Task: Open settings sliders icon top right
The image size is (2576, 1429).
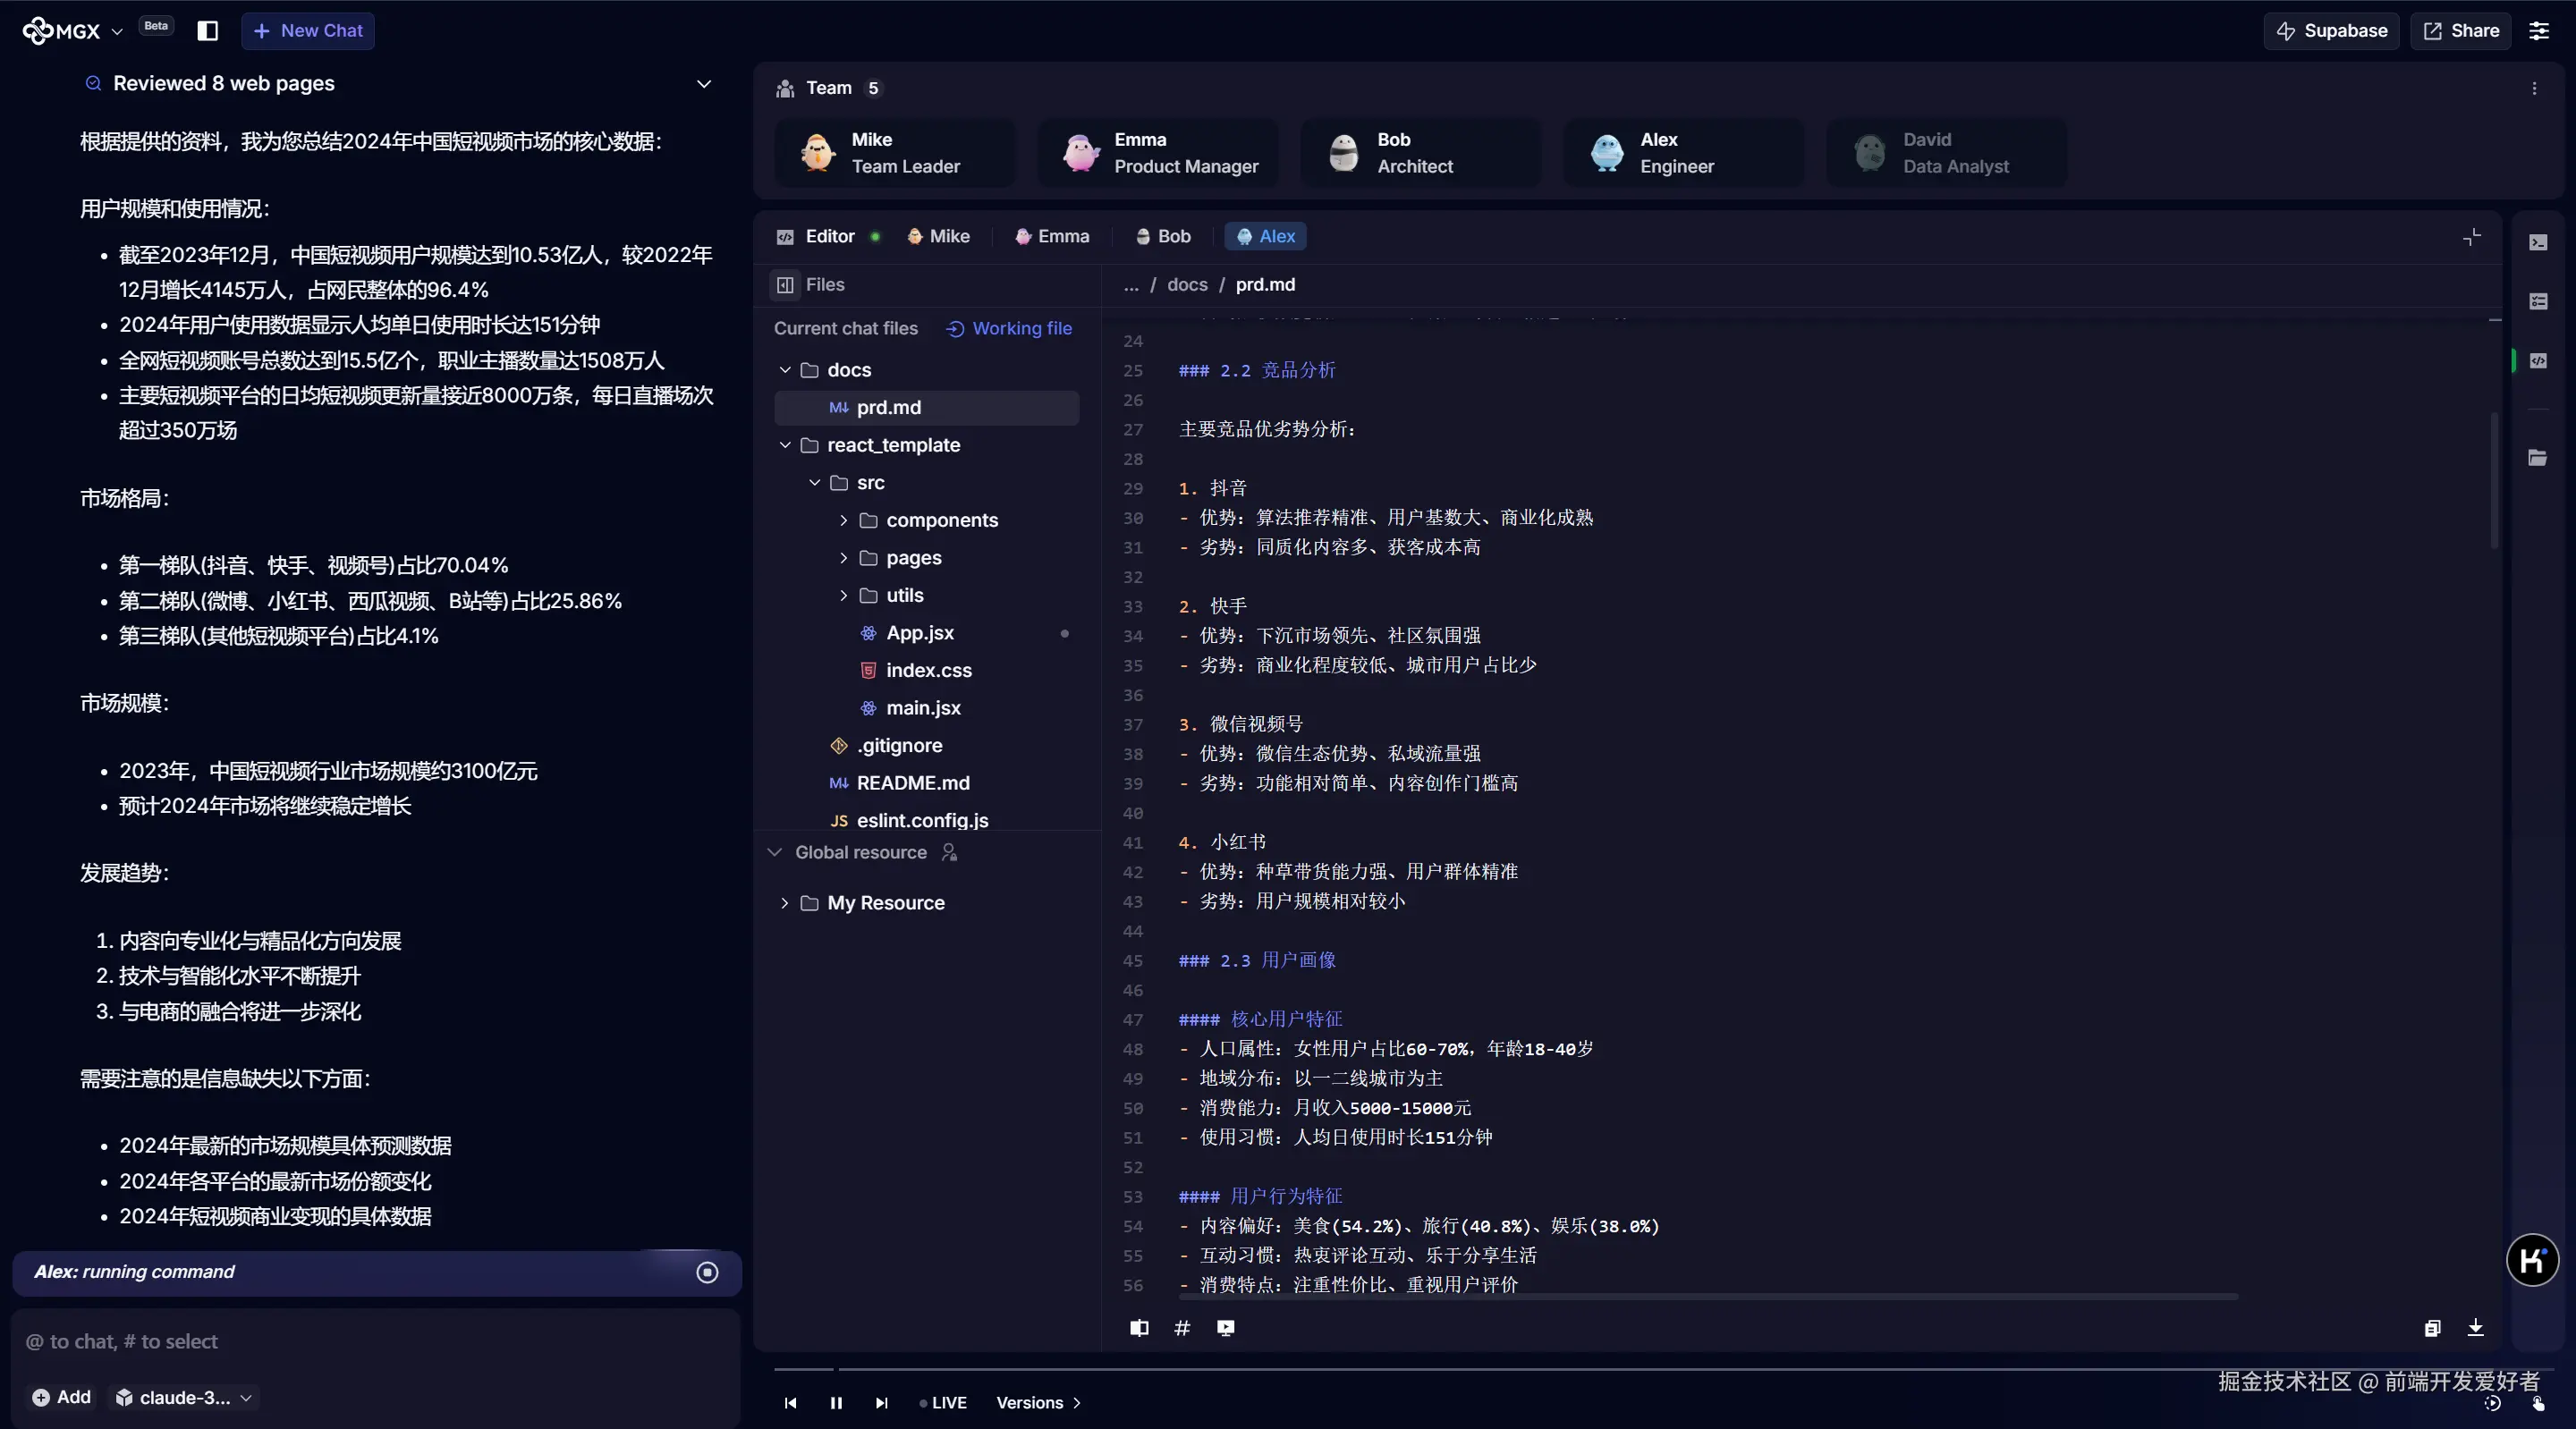Action: (x=2539, y=31)
